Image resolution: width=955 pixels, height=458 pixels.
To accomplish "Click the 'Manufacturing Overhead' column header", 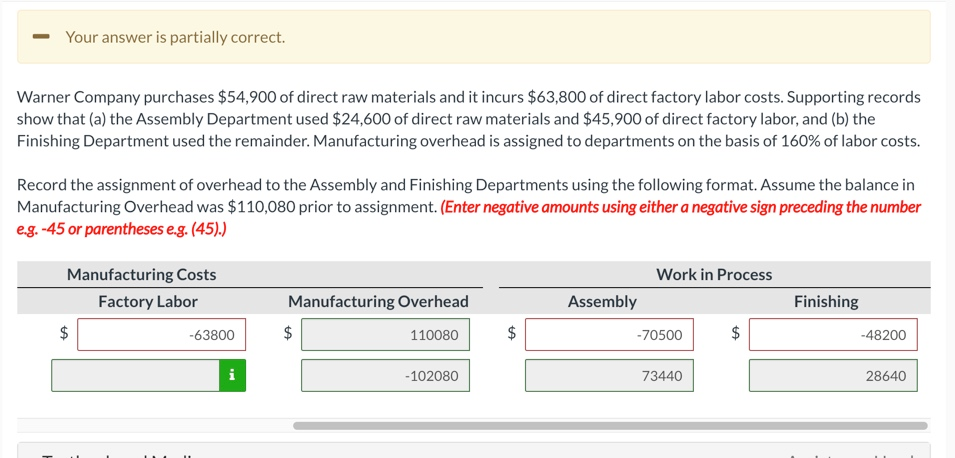I will [x=378, y=301].
